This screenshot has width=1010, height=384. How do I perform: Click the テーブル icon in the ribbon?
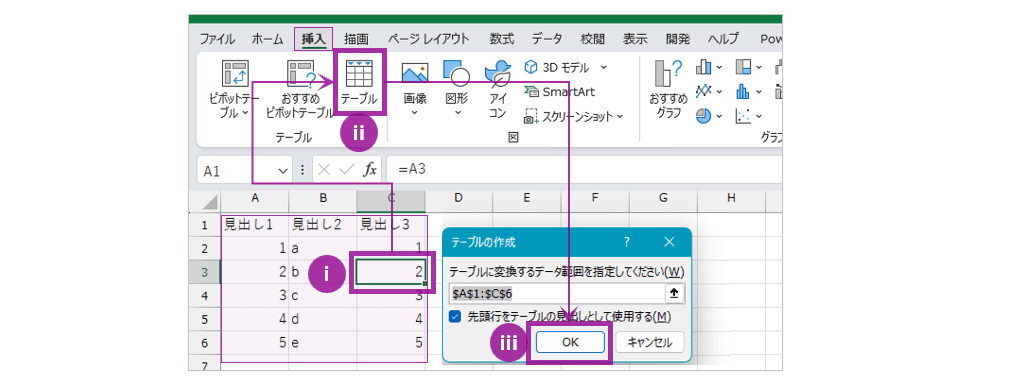pos(359,75)
